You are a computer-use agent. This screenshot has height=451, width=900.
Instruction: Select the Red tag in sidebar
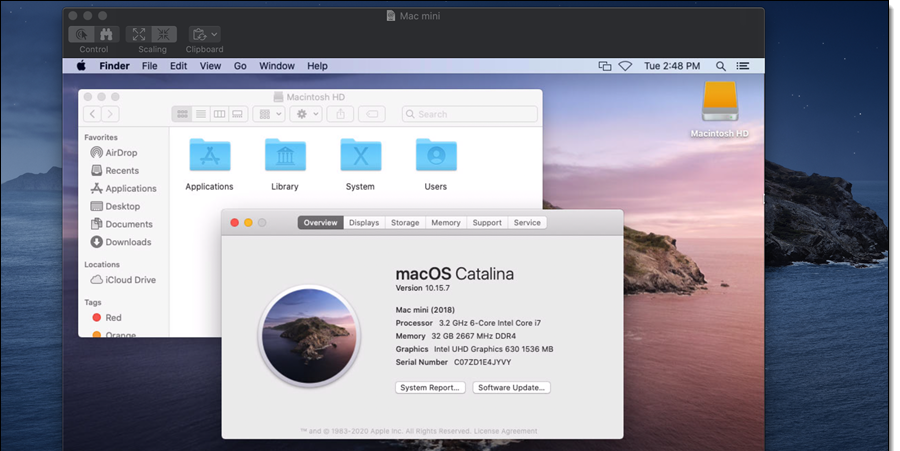point(107,317)
